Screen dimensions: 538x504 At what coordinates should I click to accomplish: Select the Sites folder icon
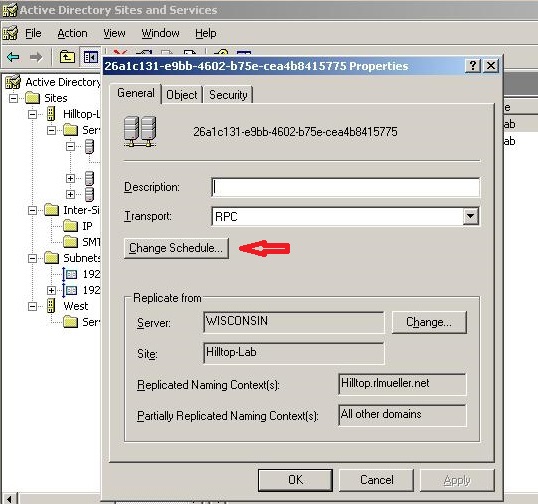click(33, 98)
